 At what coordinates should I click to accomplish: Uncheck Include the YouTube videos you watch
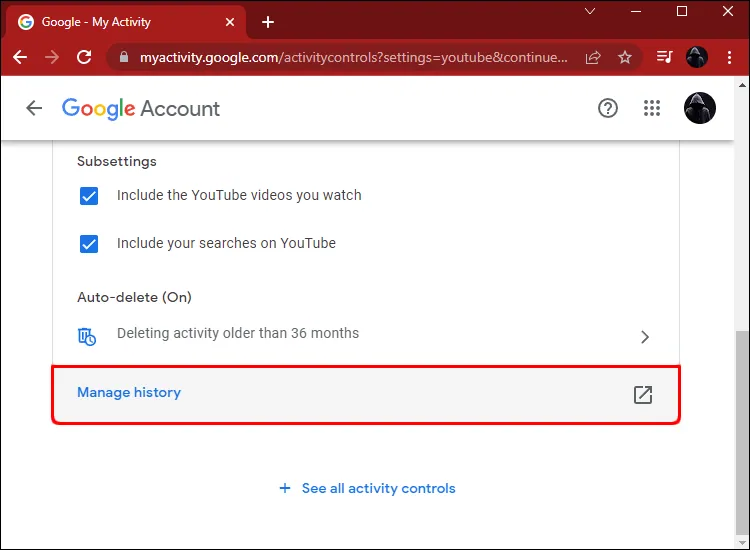click(89, 196)
